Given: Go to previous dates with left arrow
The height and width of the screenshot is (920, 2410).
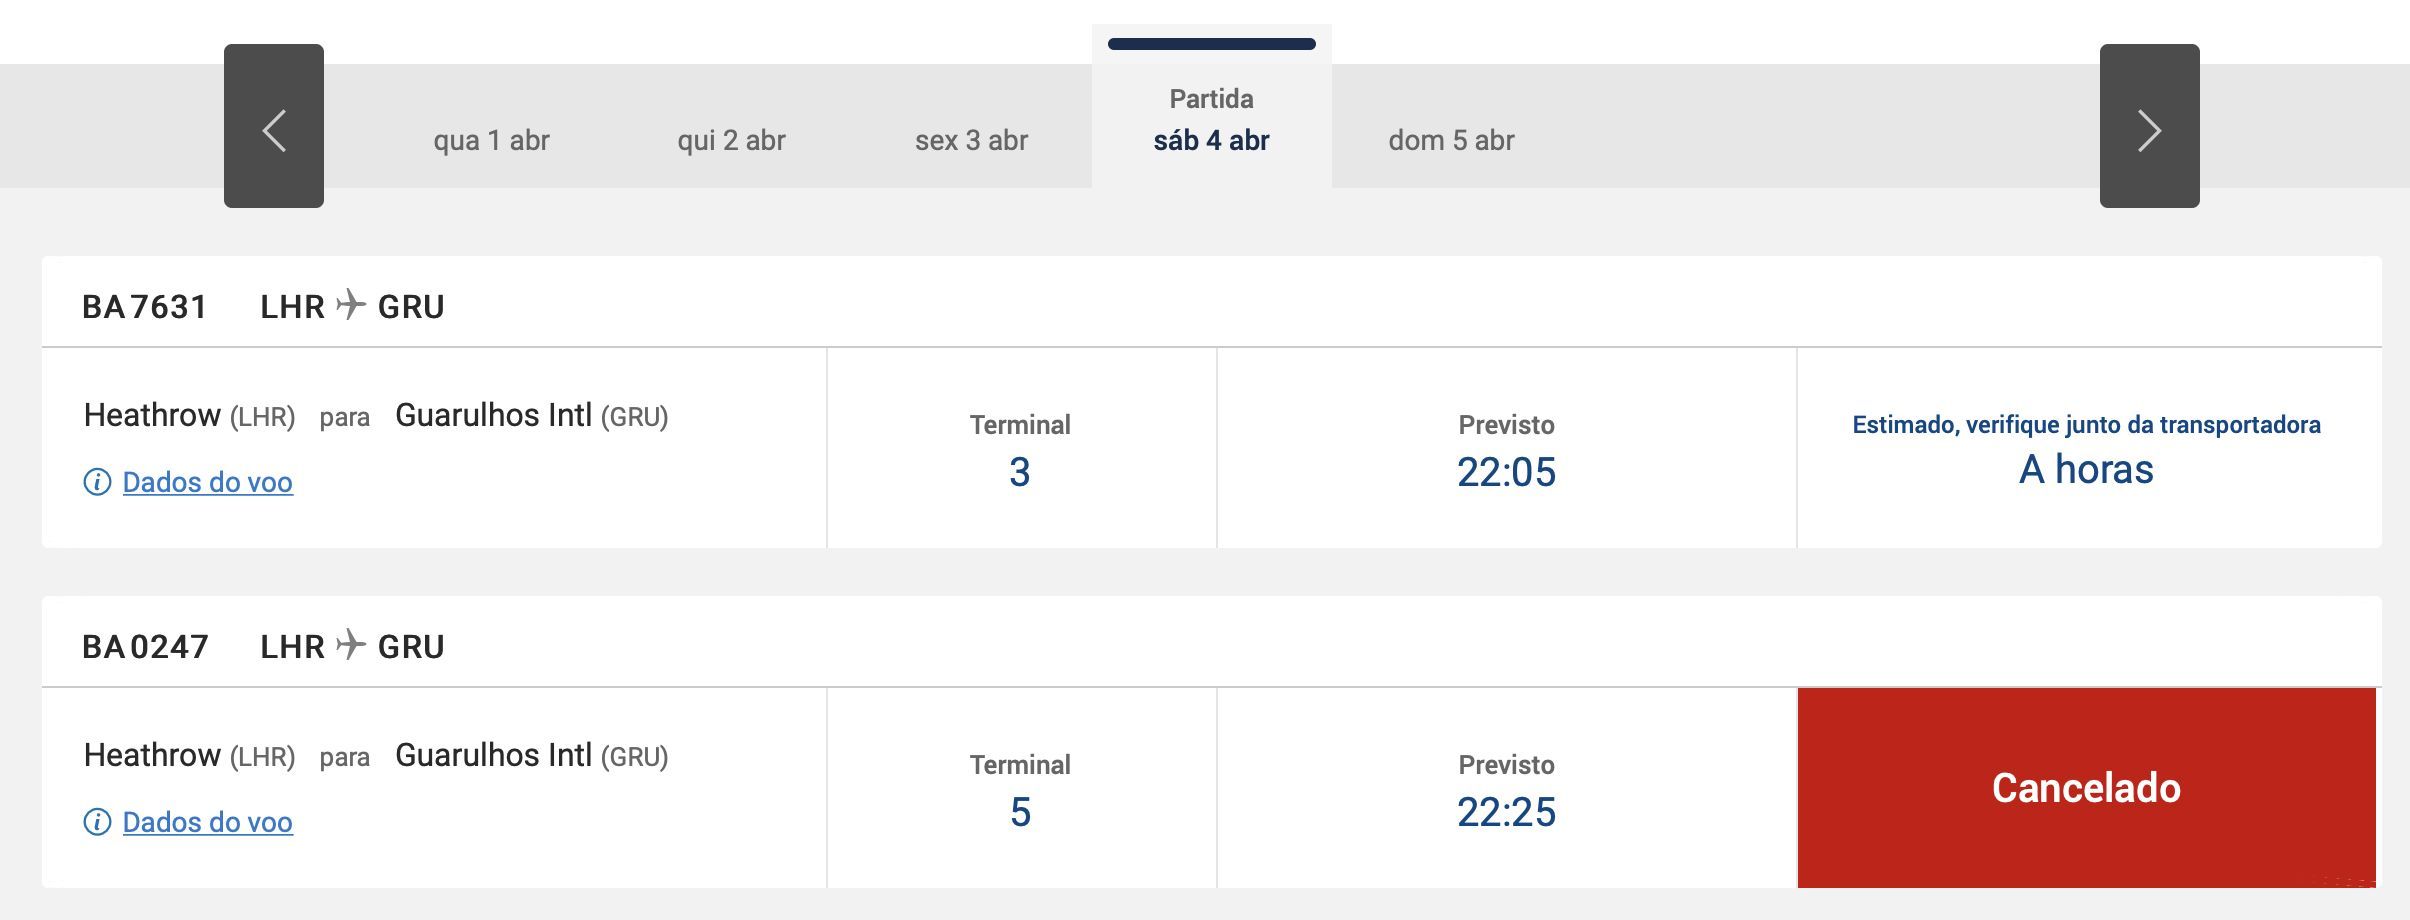Looking at the screenshot, I should coord(274,126).
